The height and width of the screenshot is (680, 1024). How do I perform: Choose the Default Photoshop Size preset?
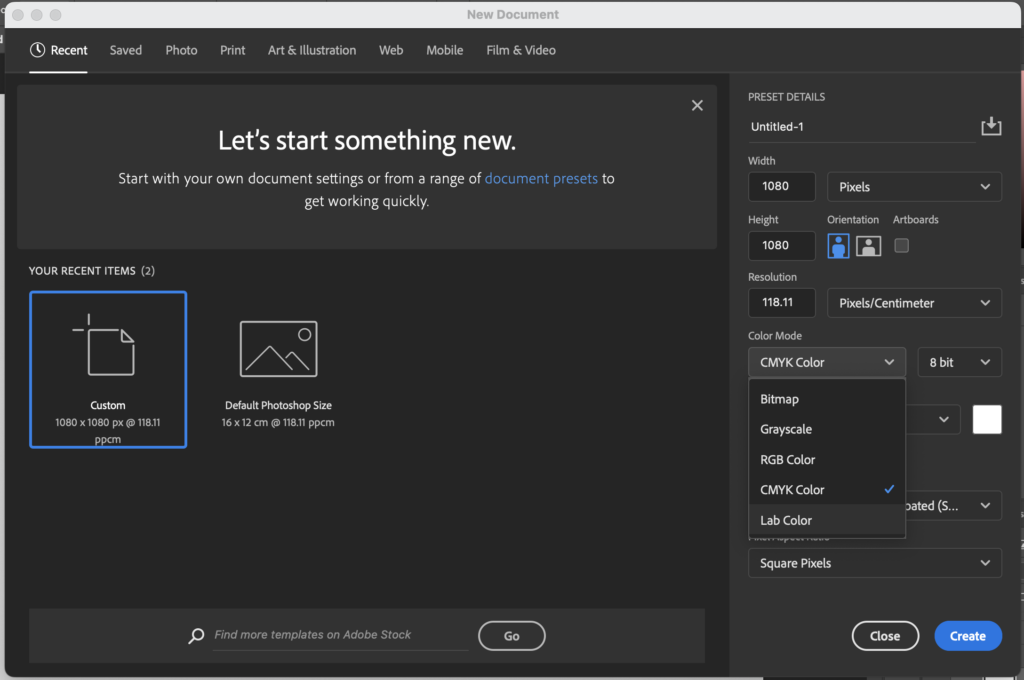[x=278, y=369]
